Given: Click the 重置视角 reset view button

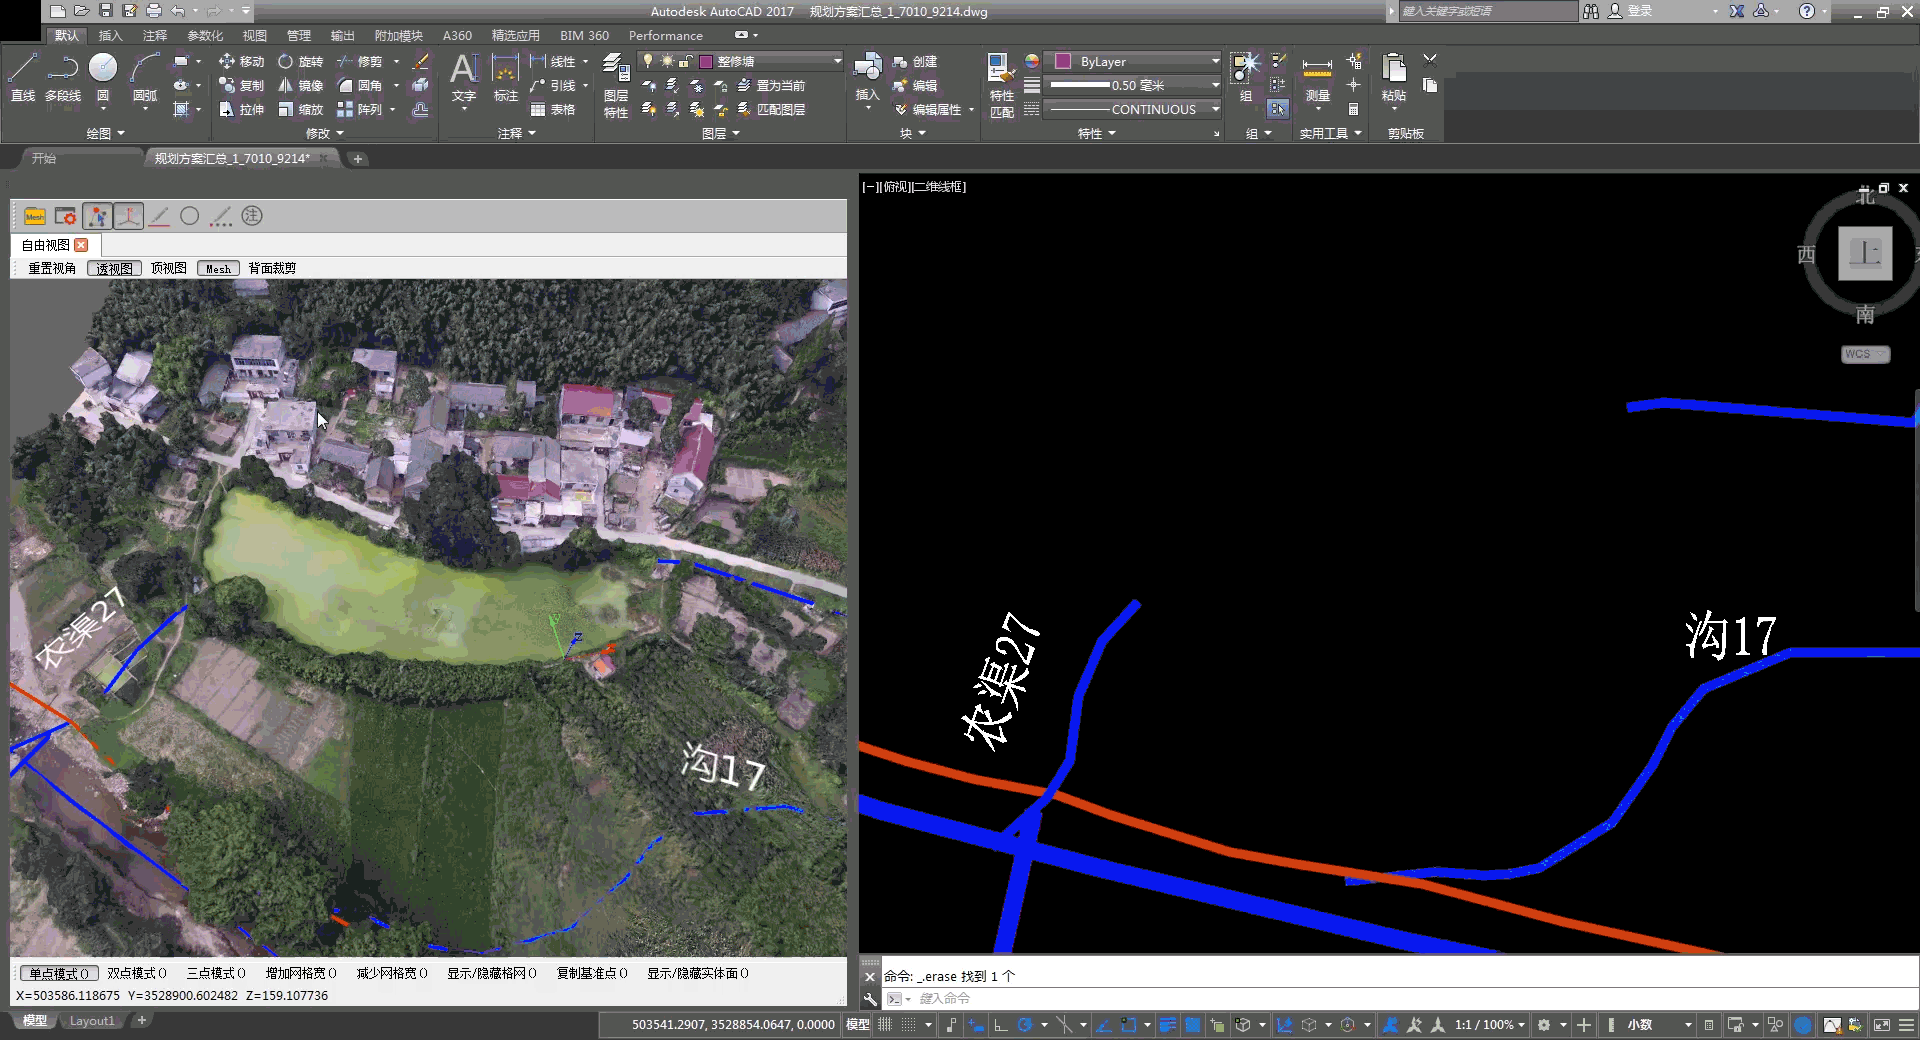Looking at the screenshot, I should pos(52,268).
